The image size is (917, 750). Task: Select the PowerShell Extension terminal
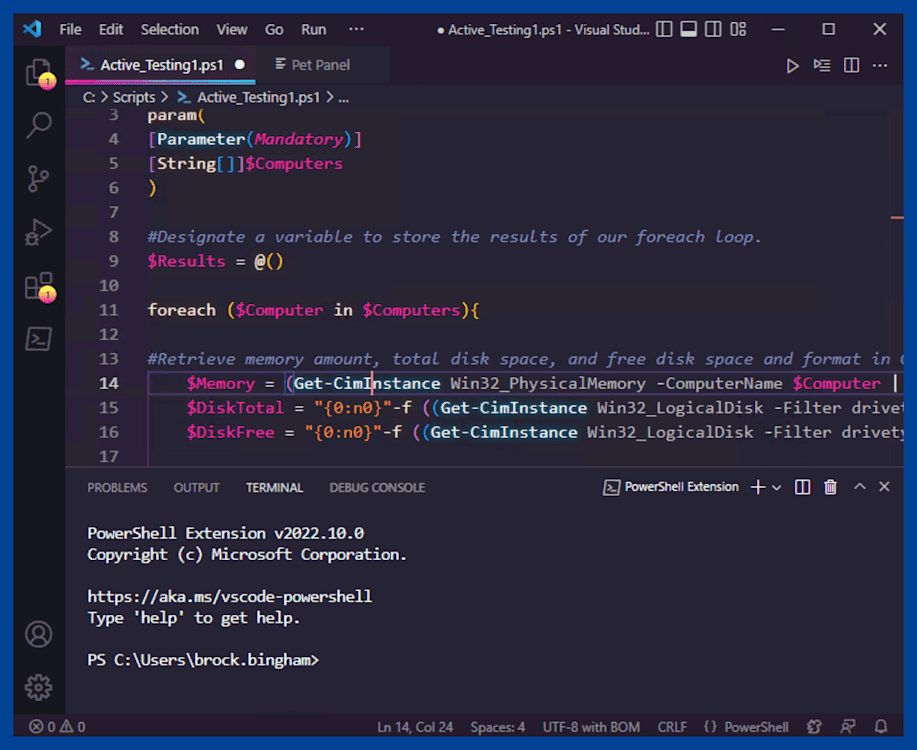[671, 487]
